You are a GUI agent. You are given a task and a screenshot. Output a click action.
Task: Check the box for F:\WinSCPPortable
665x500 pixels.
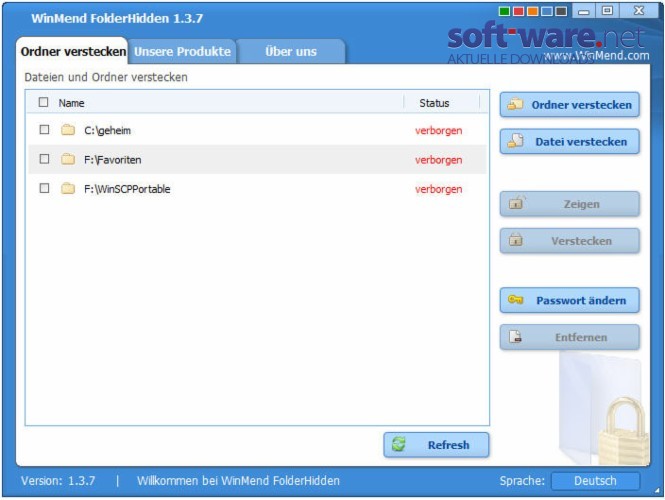(x=44, y=188)
